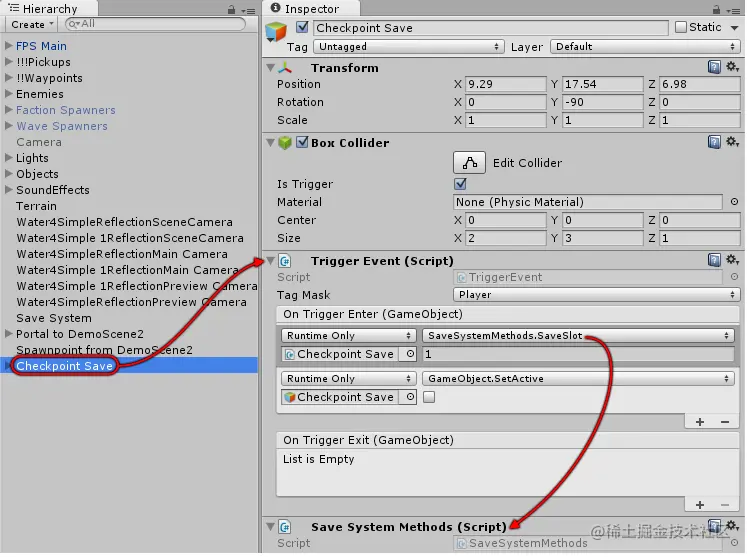Select Portal to DemoScene2 in hierarchy
Image resolution: width=747 pixels, height=557 pixels.
click(80, 334)
